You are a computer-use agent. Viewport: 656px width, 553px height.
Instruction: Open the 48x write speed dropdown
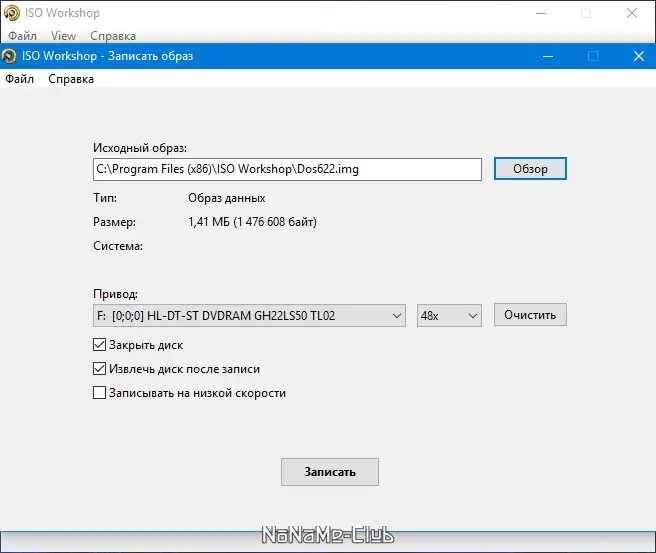tap(449, 315)
